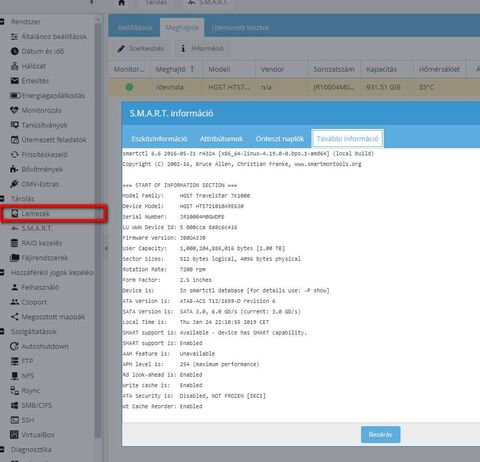This screenshot has width=480, height=462.
Task: Collapse the left navigation panel arrow
Action: [91, 2]
